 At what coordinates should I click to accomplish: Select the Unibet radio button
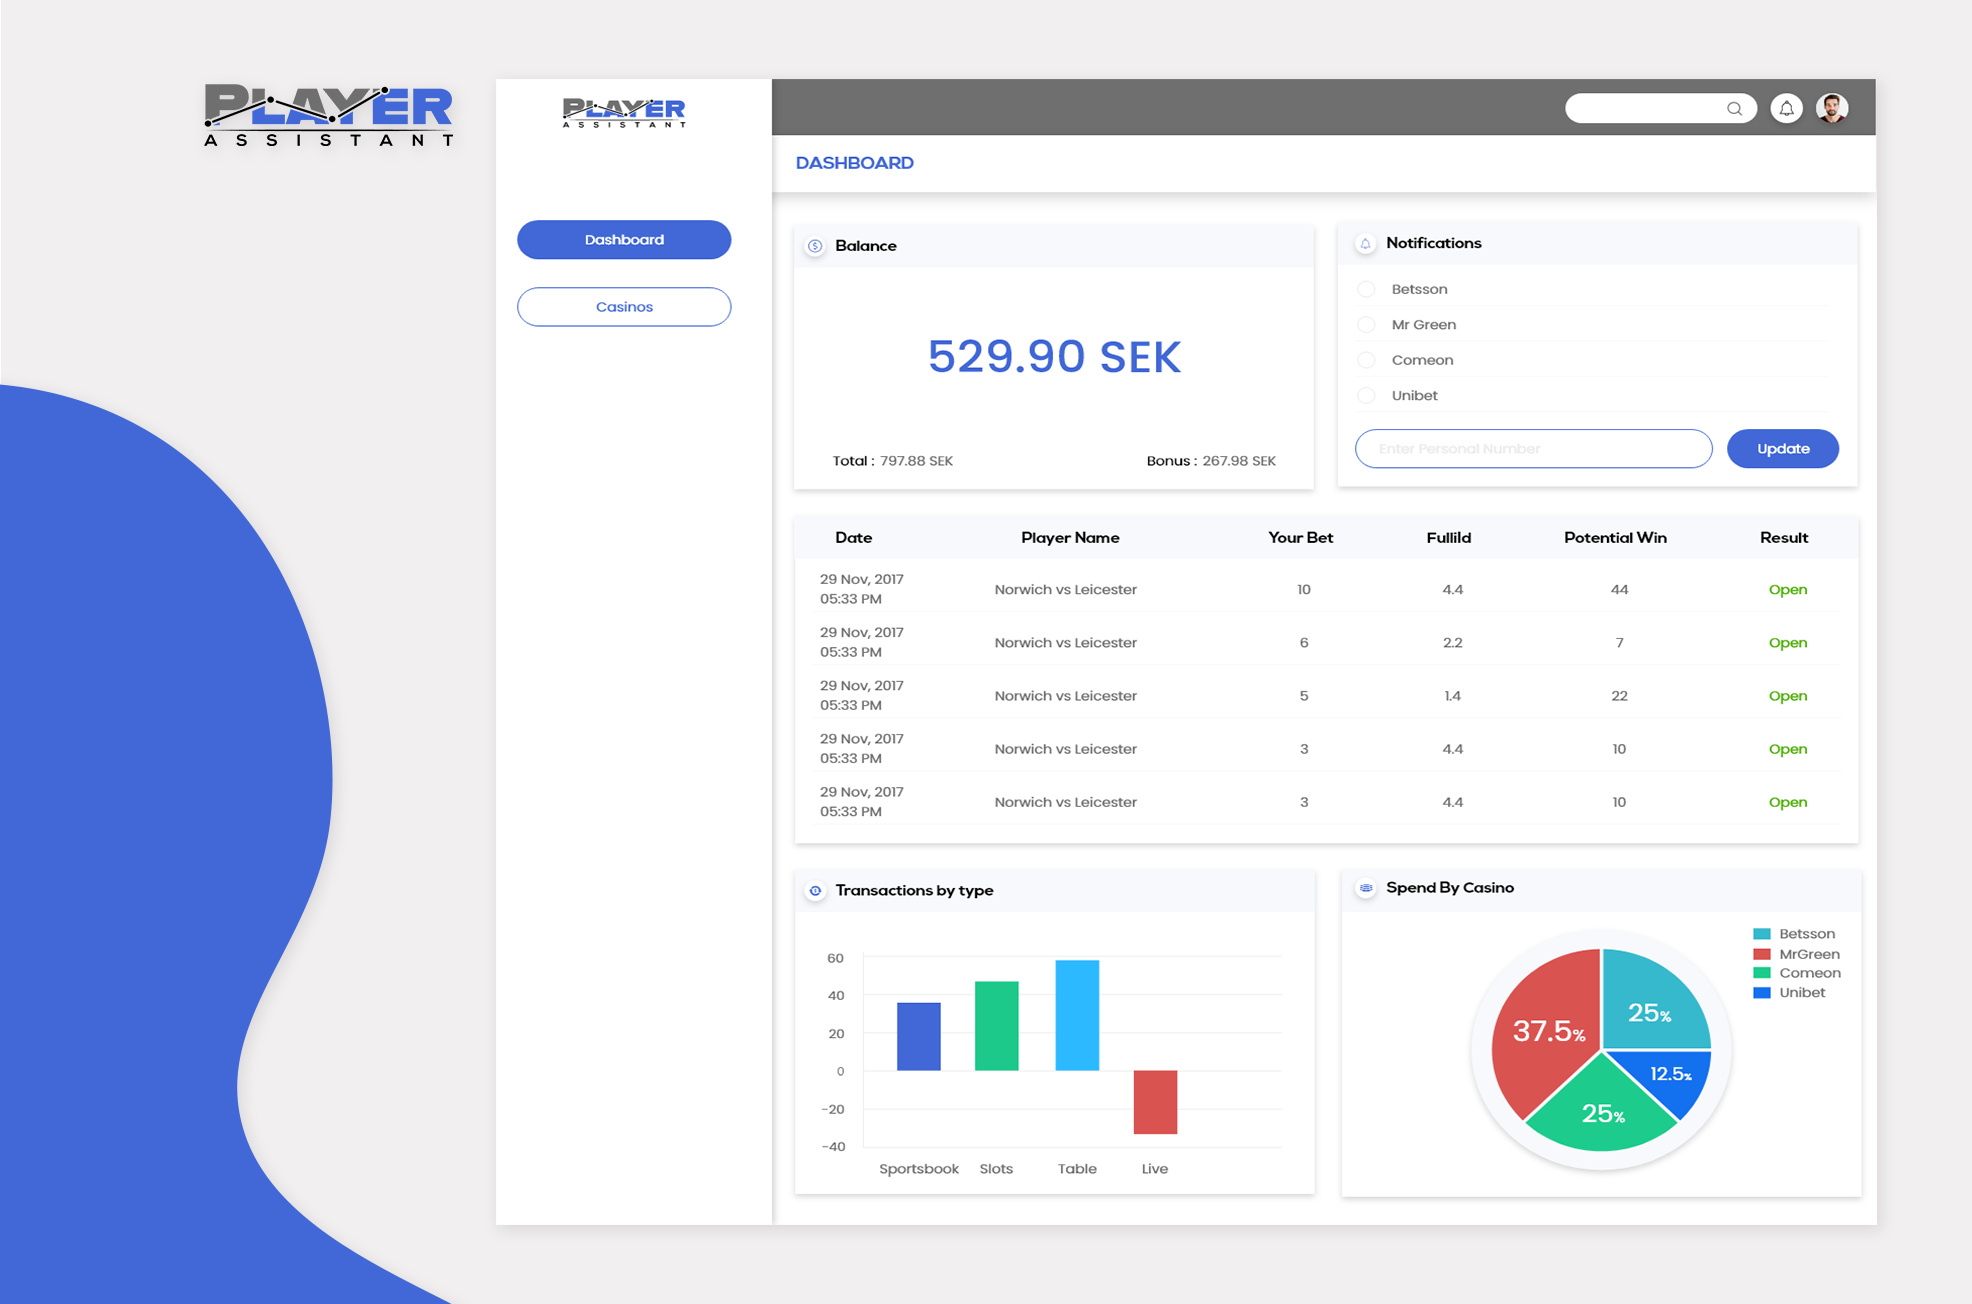1366,396
